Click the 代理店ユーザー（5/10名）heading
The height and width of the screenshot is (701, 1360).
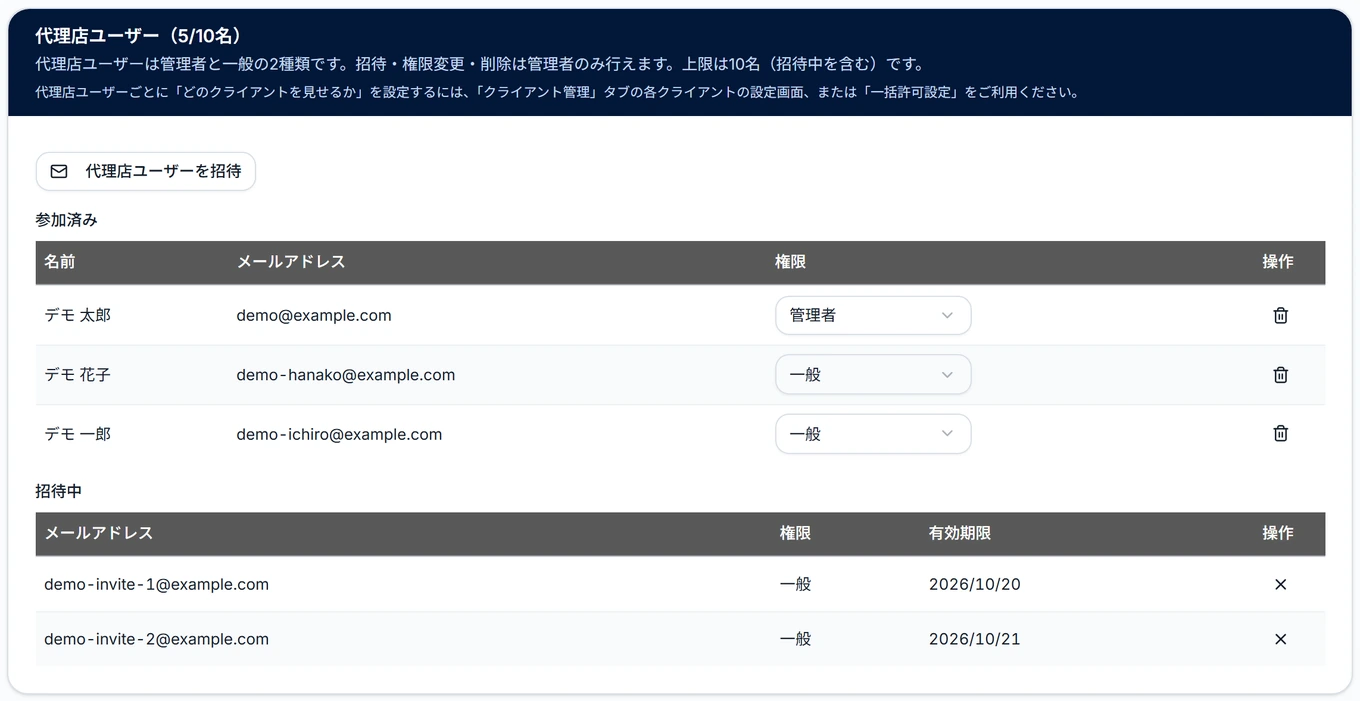139,36
